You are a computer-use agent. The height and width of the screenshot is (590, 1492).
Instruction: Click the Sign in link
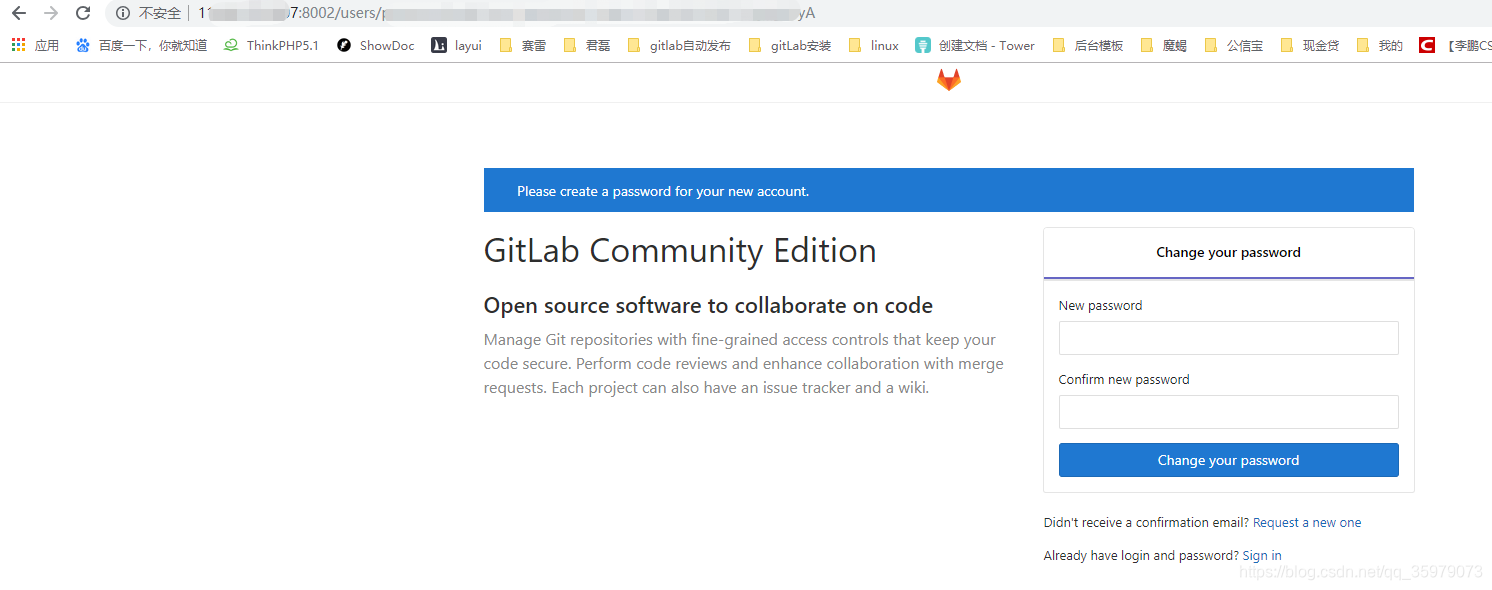[1262, 556]
